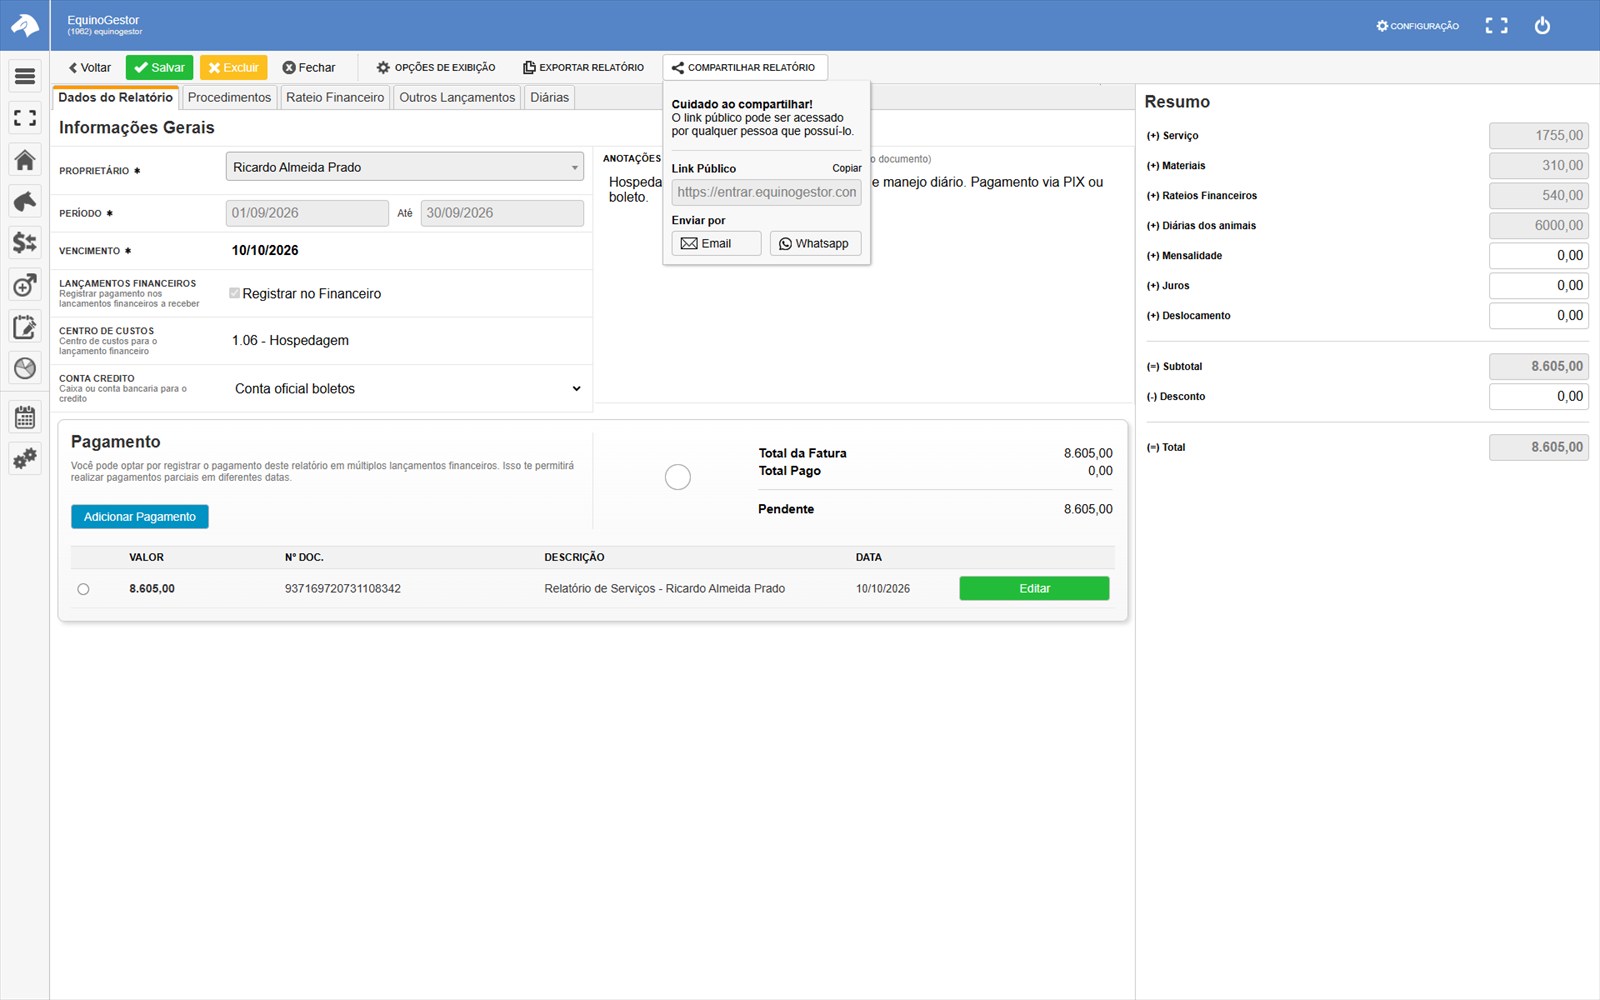Image resolution: width=1600 pixels, height=1000 pixels.
Task: Edit the Desconto value field
Action: (1538, 397)
